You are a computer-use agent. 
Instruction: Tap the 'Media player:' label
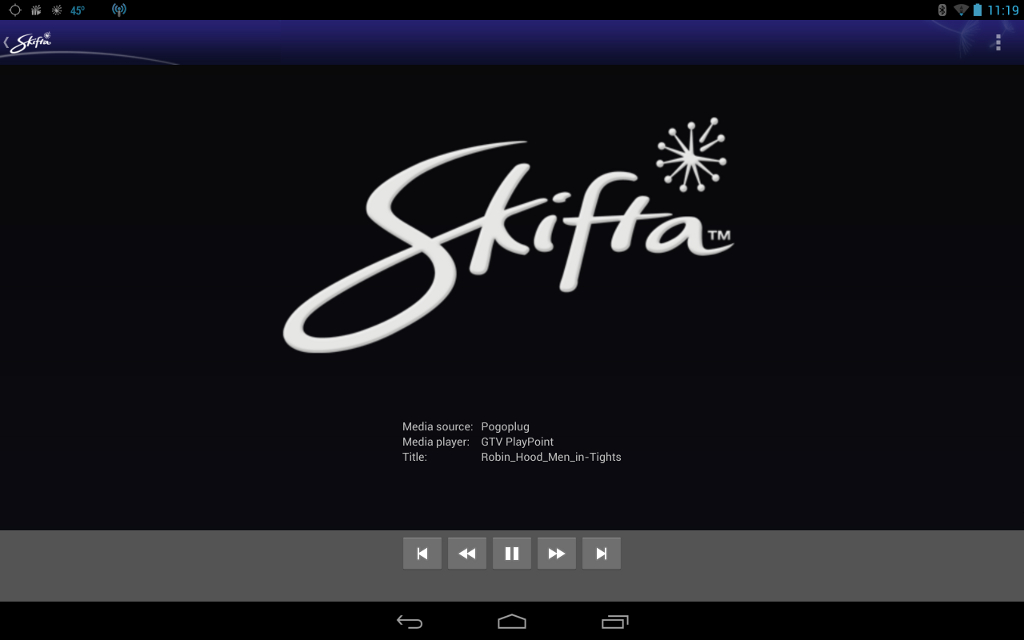436,441
